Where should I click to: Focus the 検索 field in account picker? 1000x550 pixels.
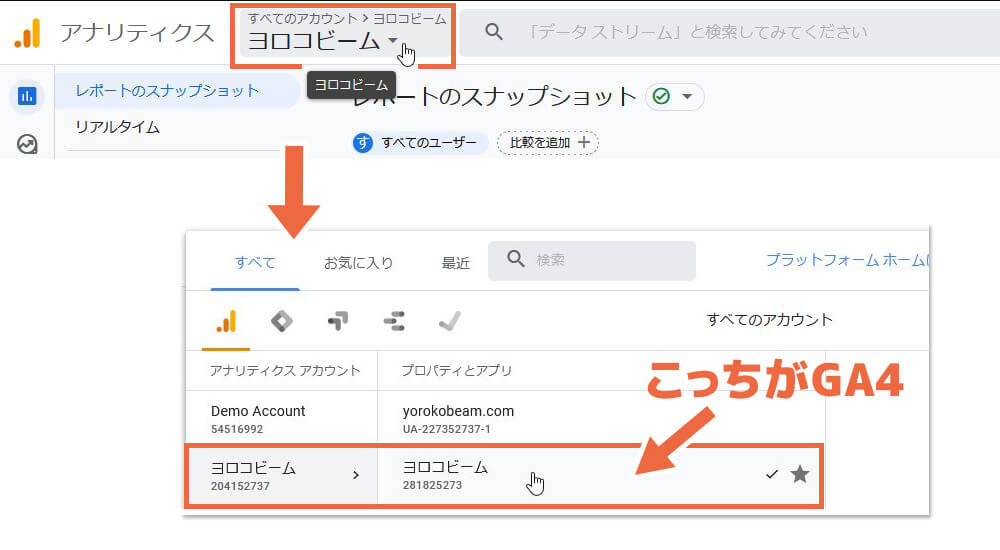[592, 260]
